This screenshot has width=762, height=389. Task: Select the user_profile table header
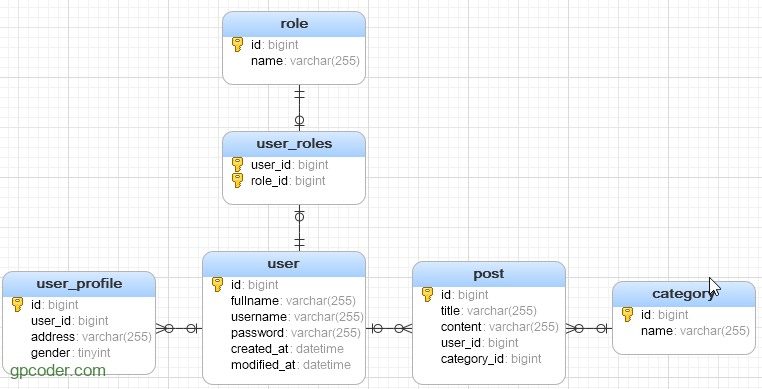[x=79, y=284]
